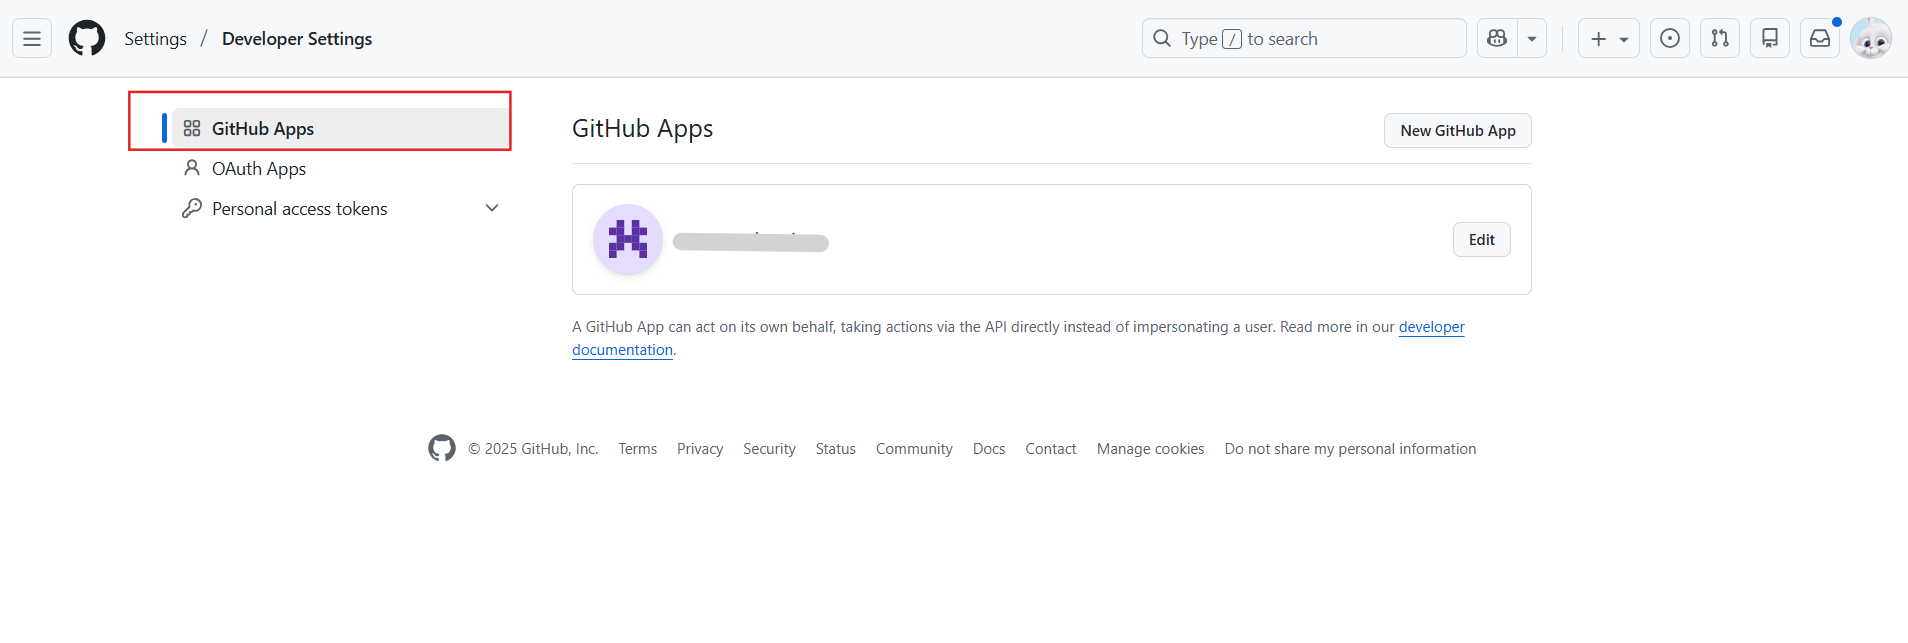
Task: Expand the Copilot dropdown arrow
Action: tap(1532, 39)
